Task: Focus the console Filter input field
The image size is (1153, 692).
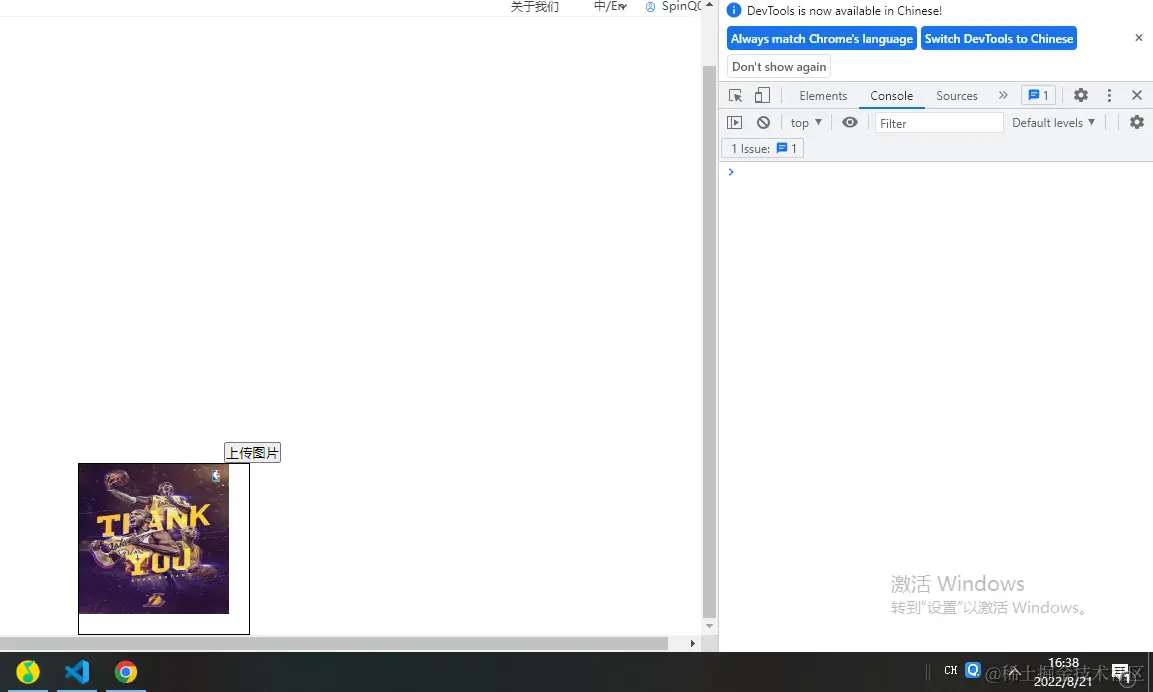Action: [939, 123]
